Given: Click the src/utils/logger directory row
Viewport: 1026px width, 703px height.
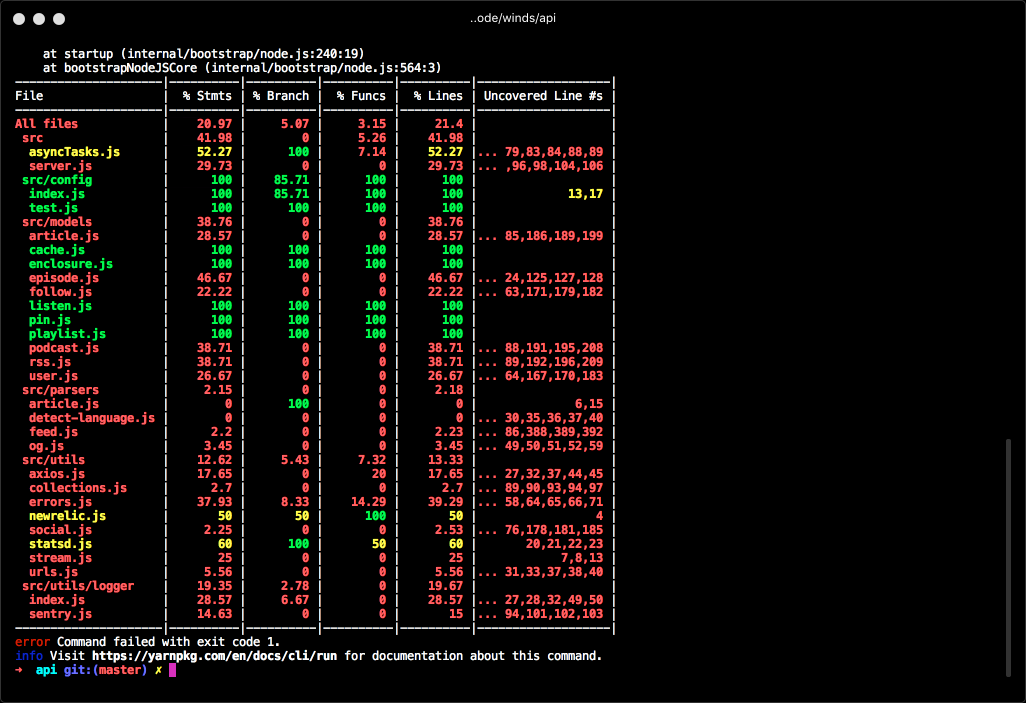Looking at the screenshot, I should coord(78,586).
